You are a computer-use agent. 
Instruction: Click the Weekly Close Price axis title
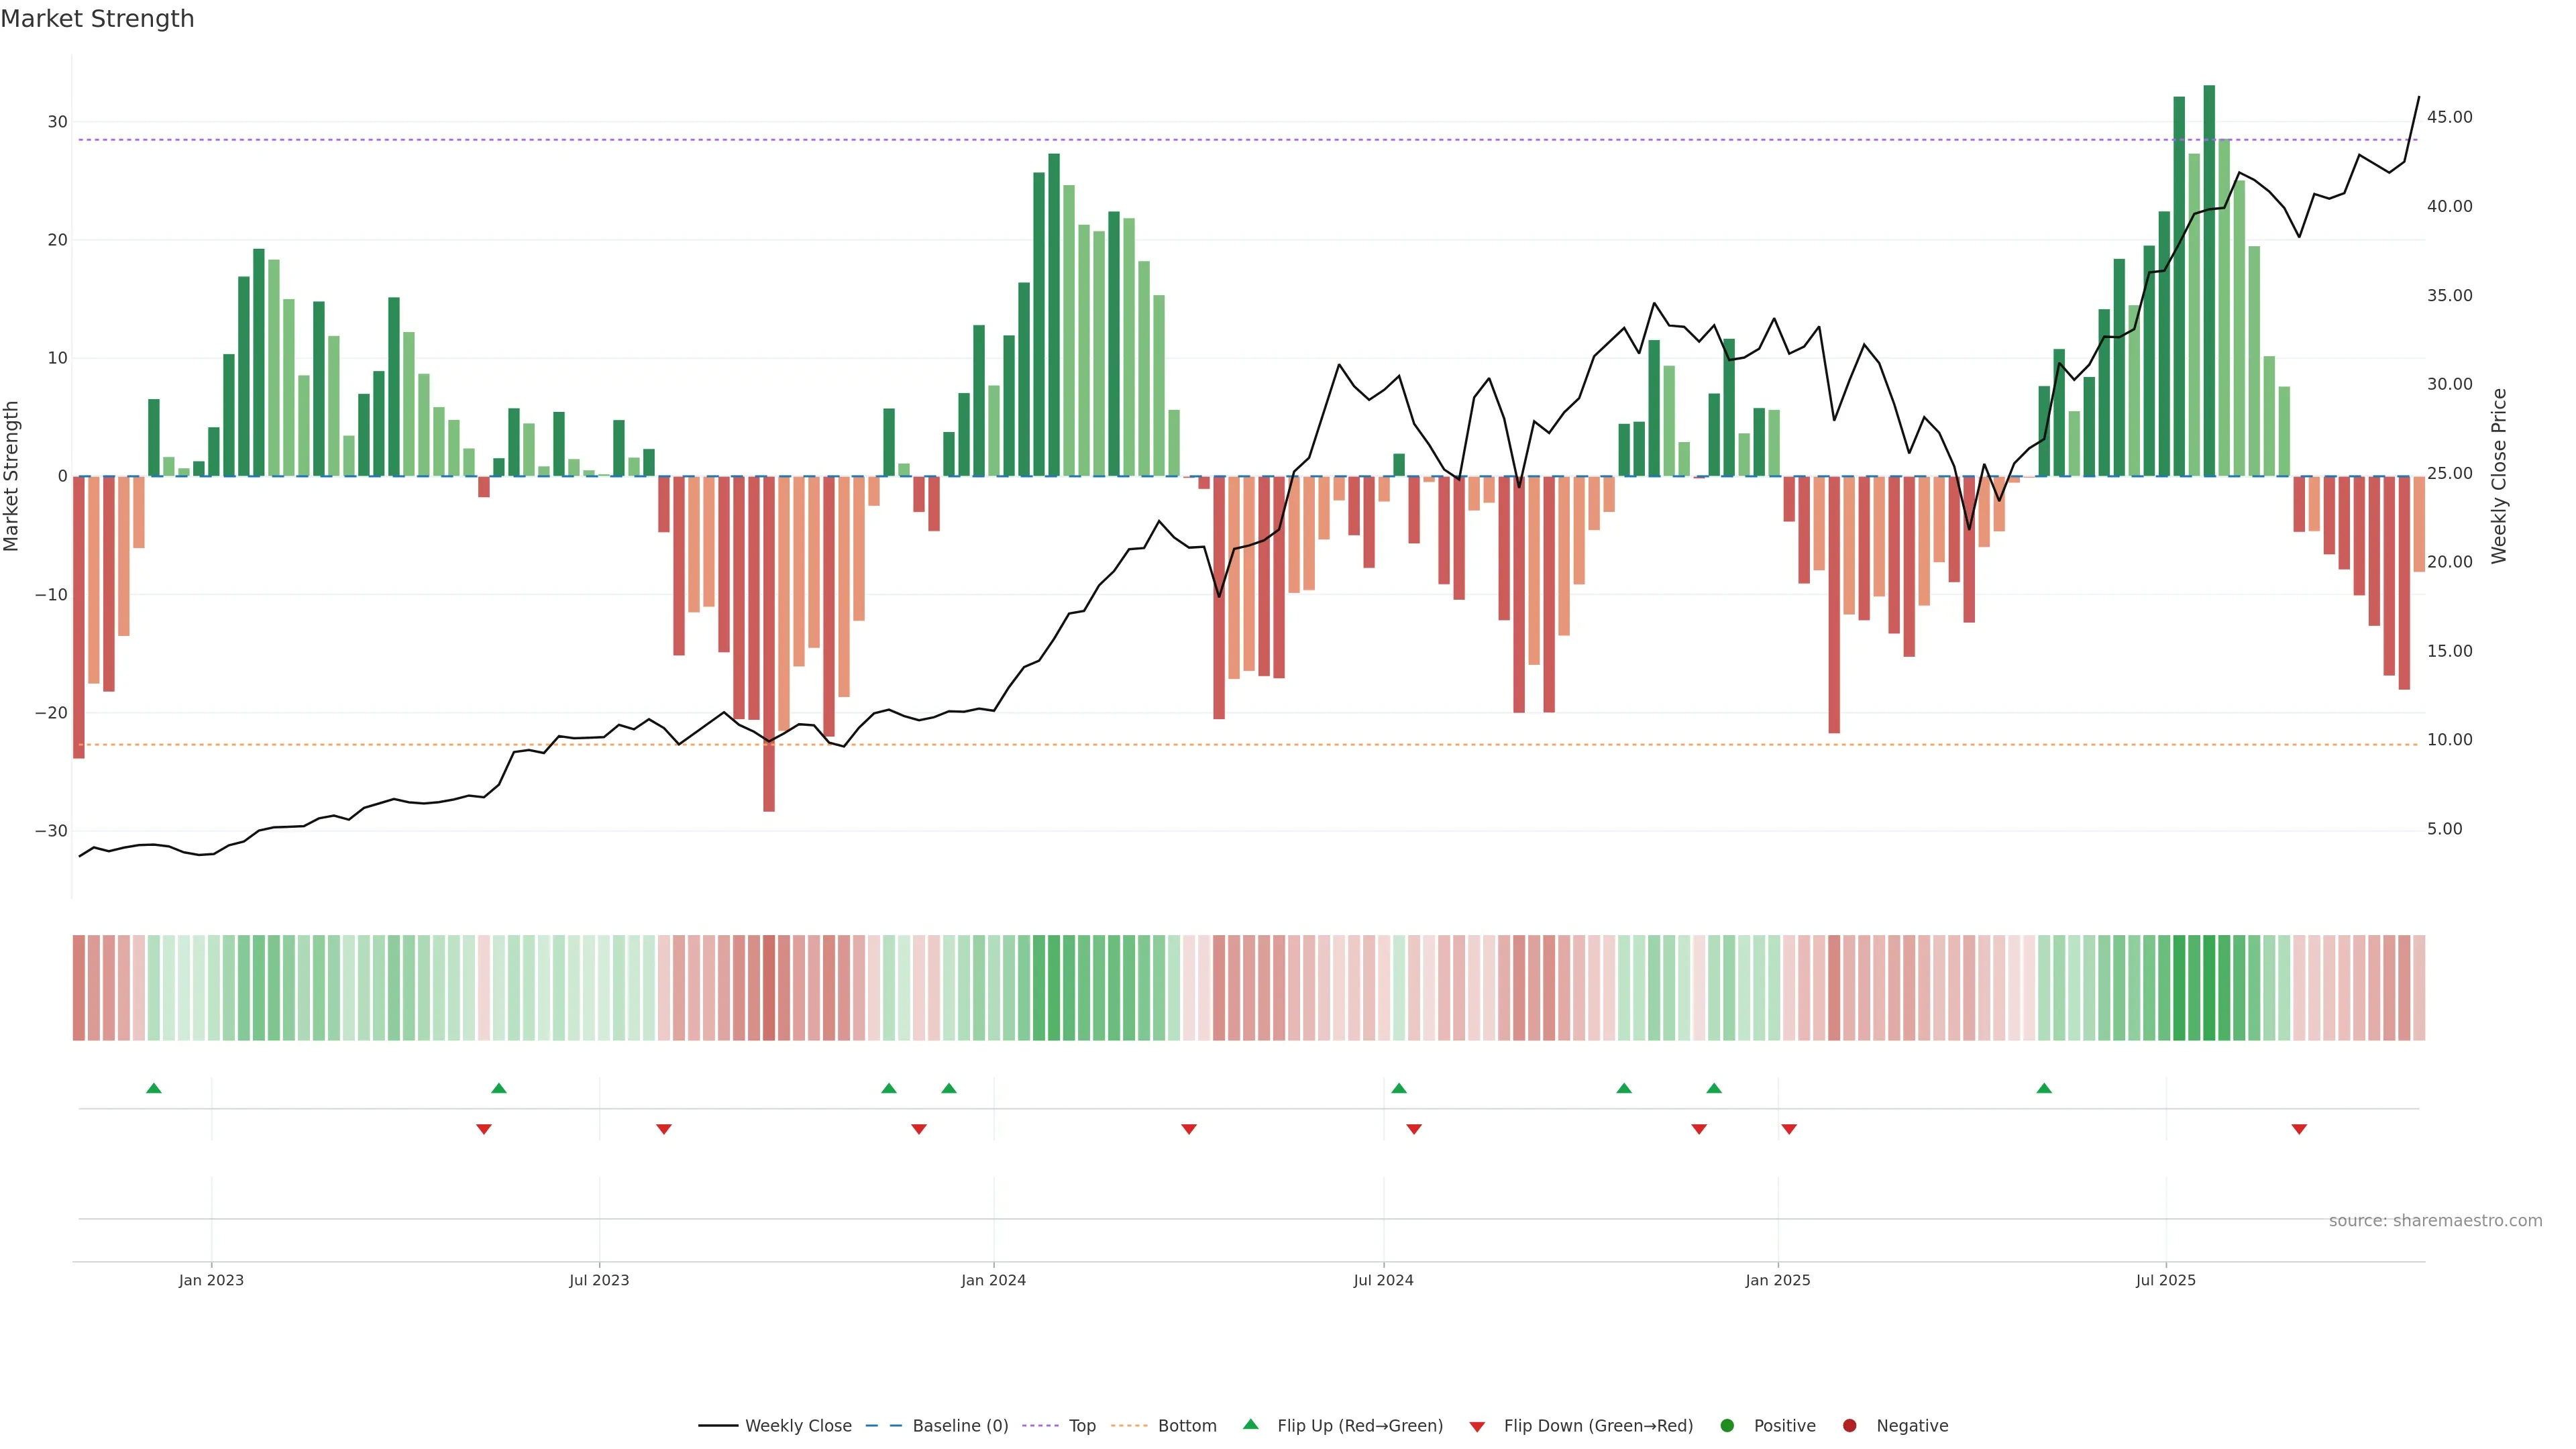coord(2499,476)
